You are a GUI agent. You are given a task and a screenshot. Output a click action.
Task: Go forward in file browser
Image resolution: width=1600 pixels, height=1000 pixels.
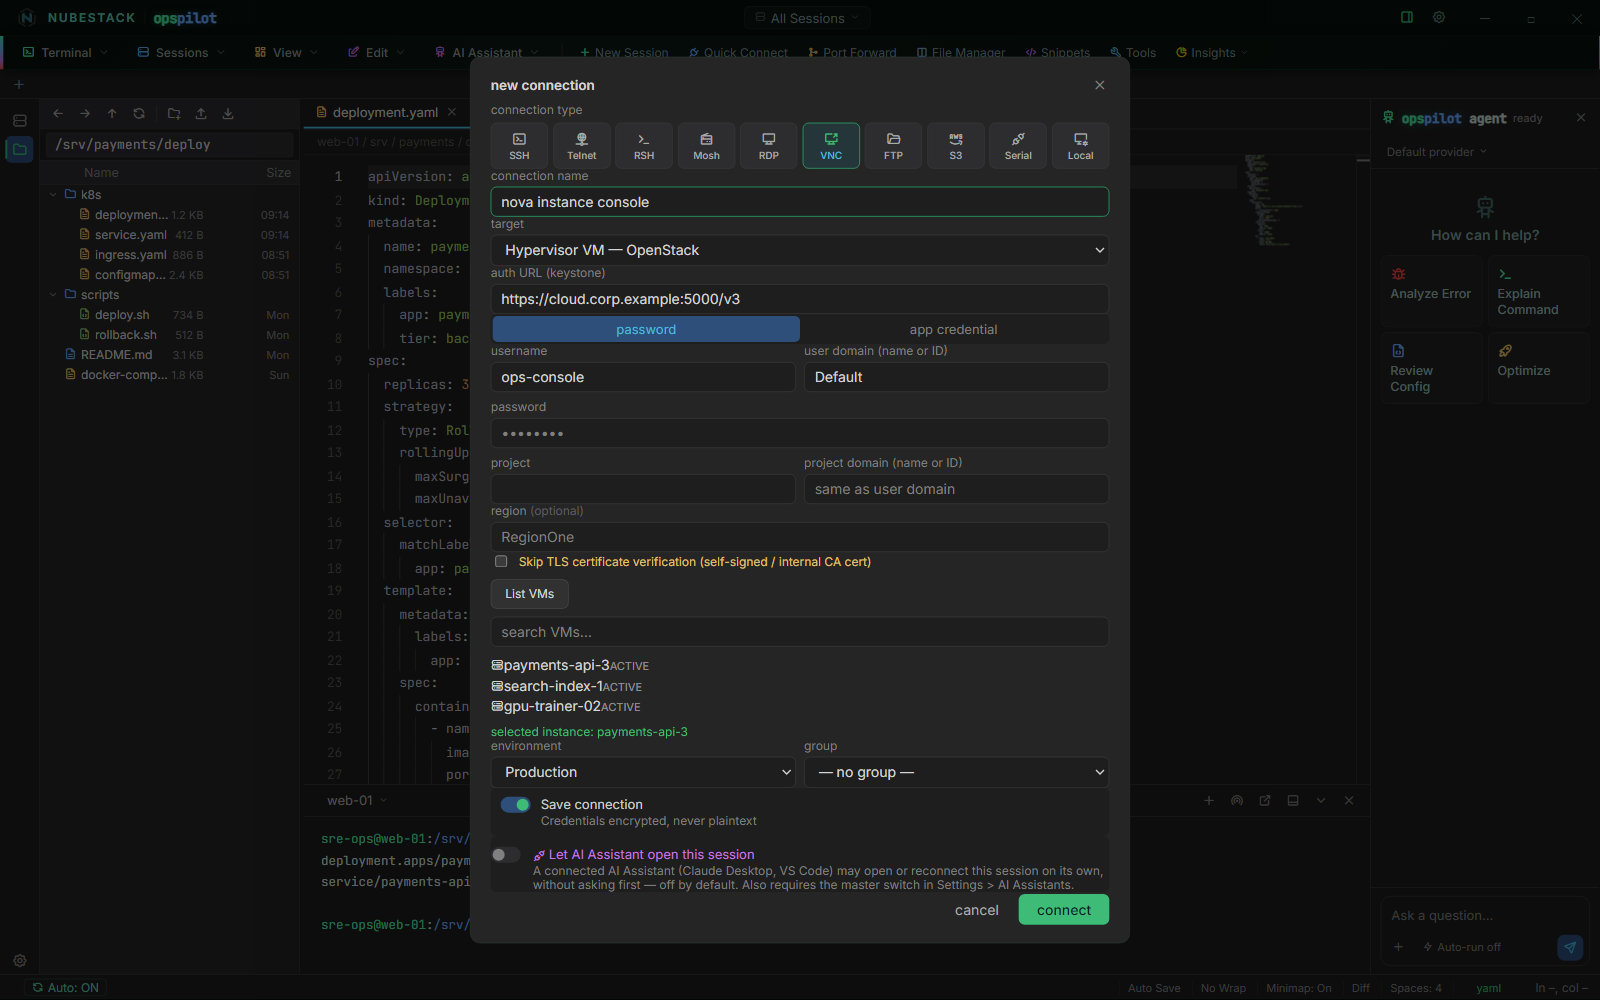pyautogui.click(x=85, y=114)
